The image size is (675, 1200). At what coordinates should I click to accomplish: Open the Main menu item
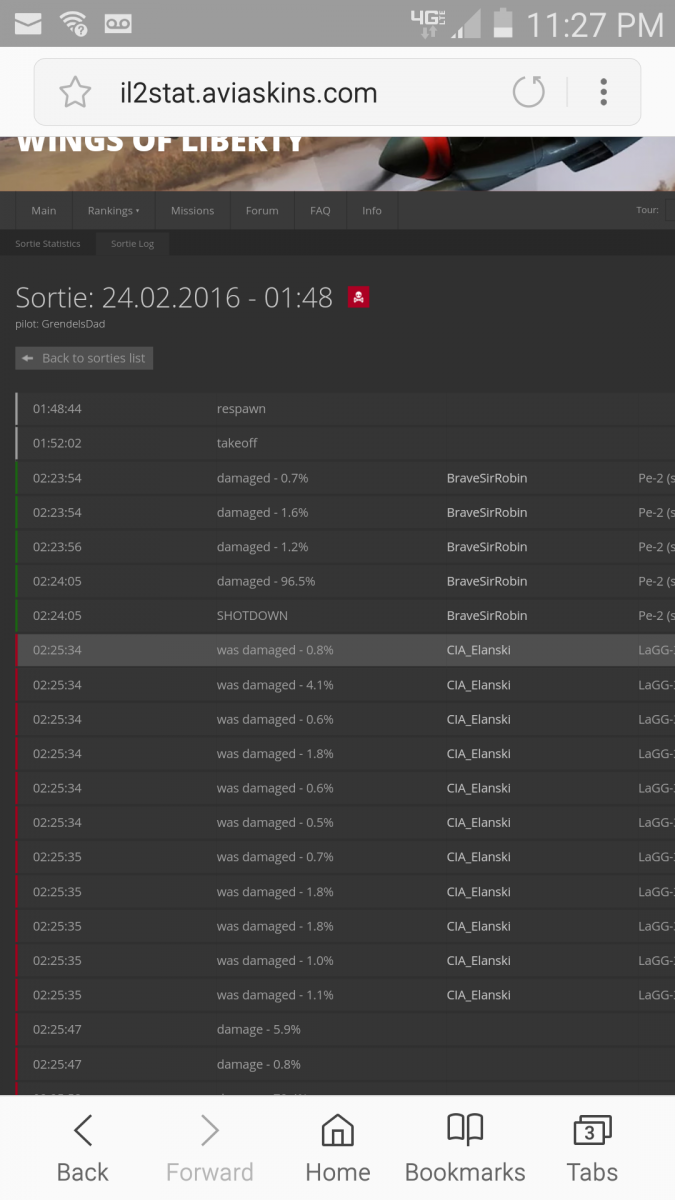tap(44, 211)
